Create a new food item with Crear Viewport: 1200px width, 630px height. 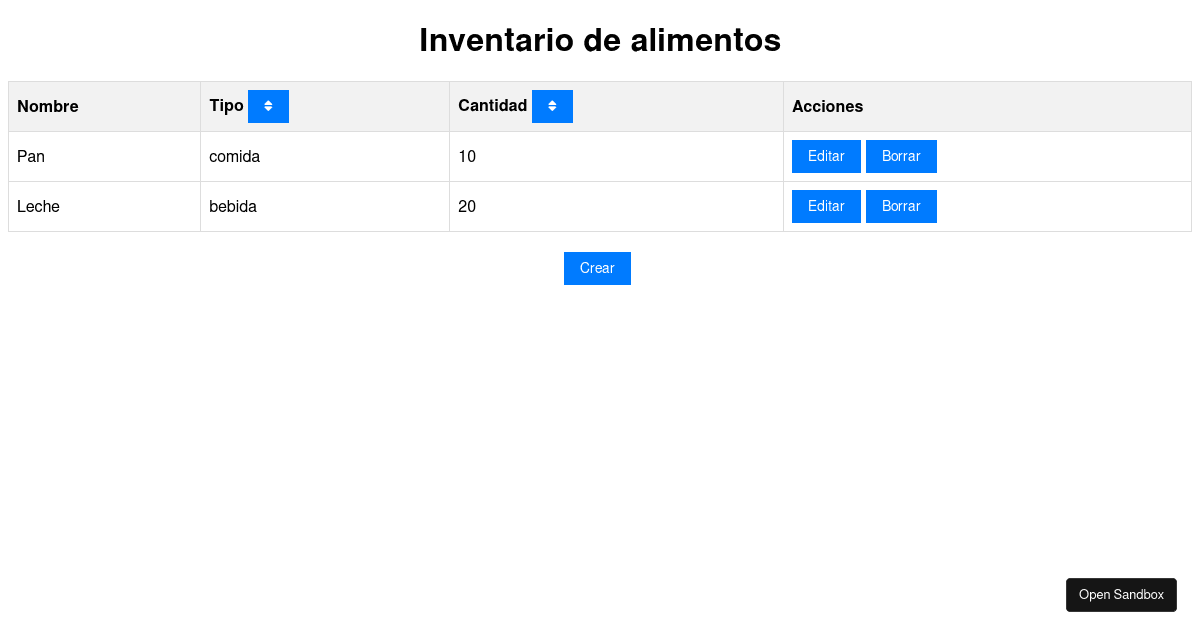pyautogui.click(x=597, y=268)
